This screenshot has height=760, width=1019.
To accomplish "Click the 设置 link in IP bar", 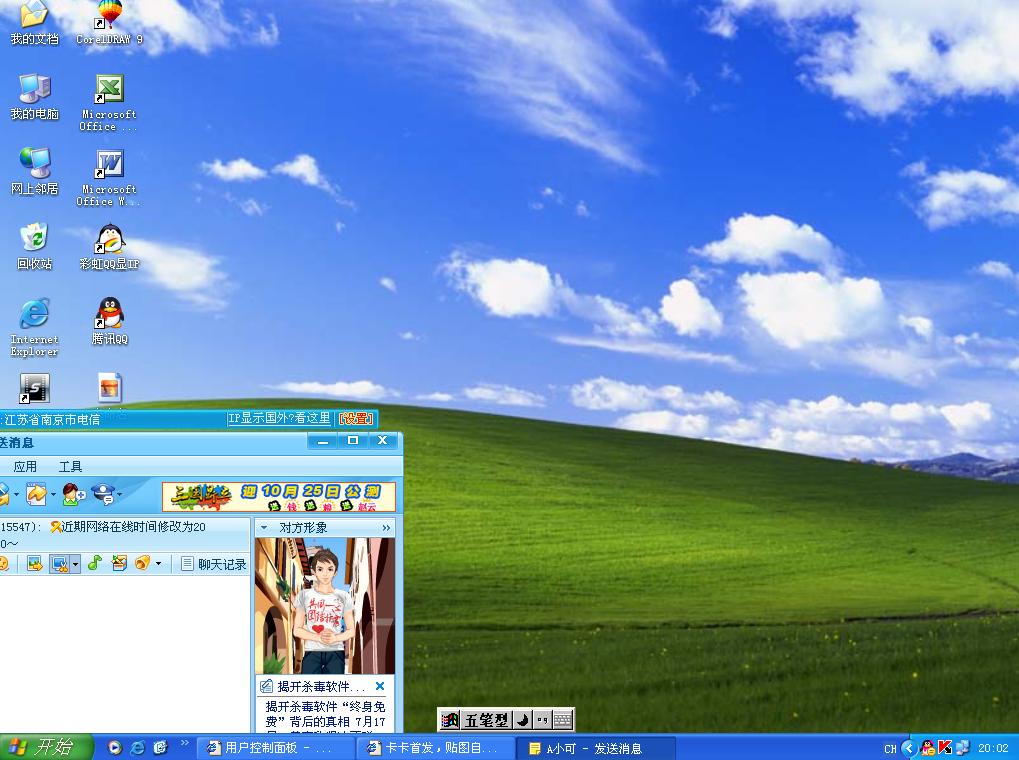I will tap(356, 419).
